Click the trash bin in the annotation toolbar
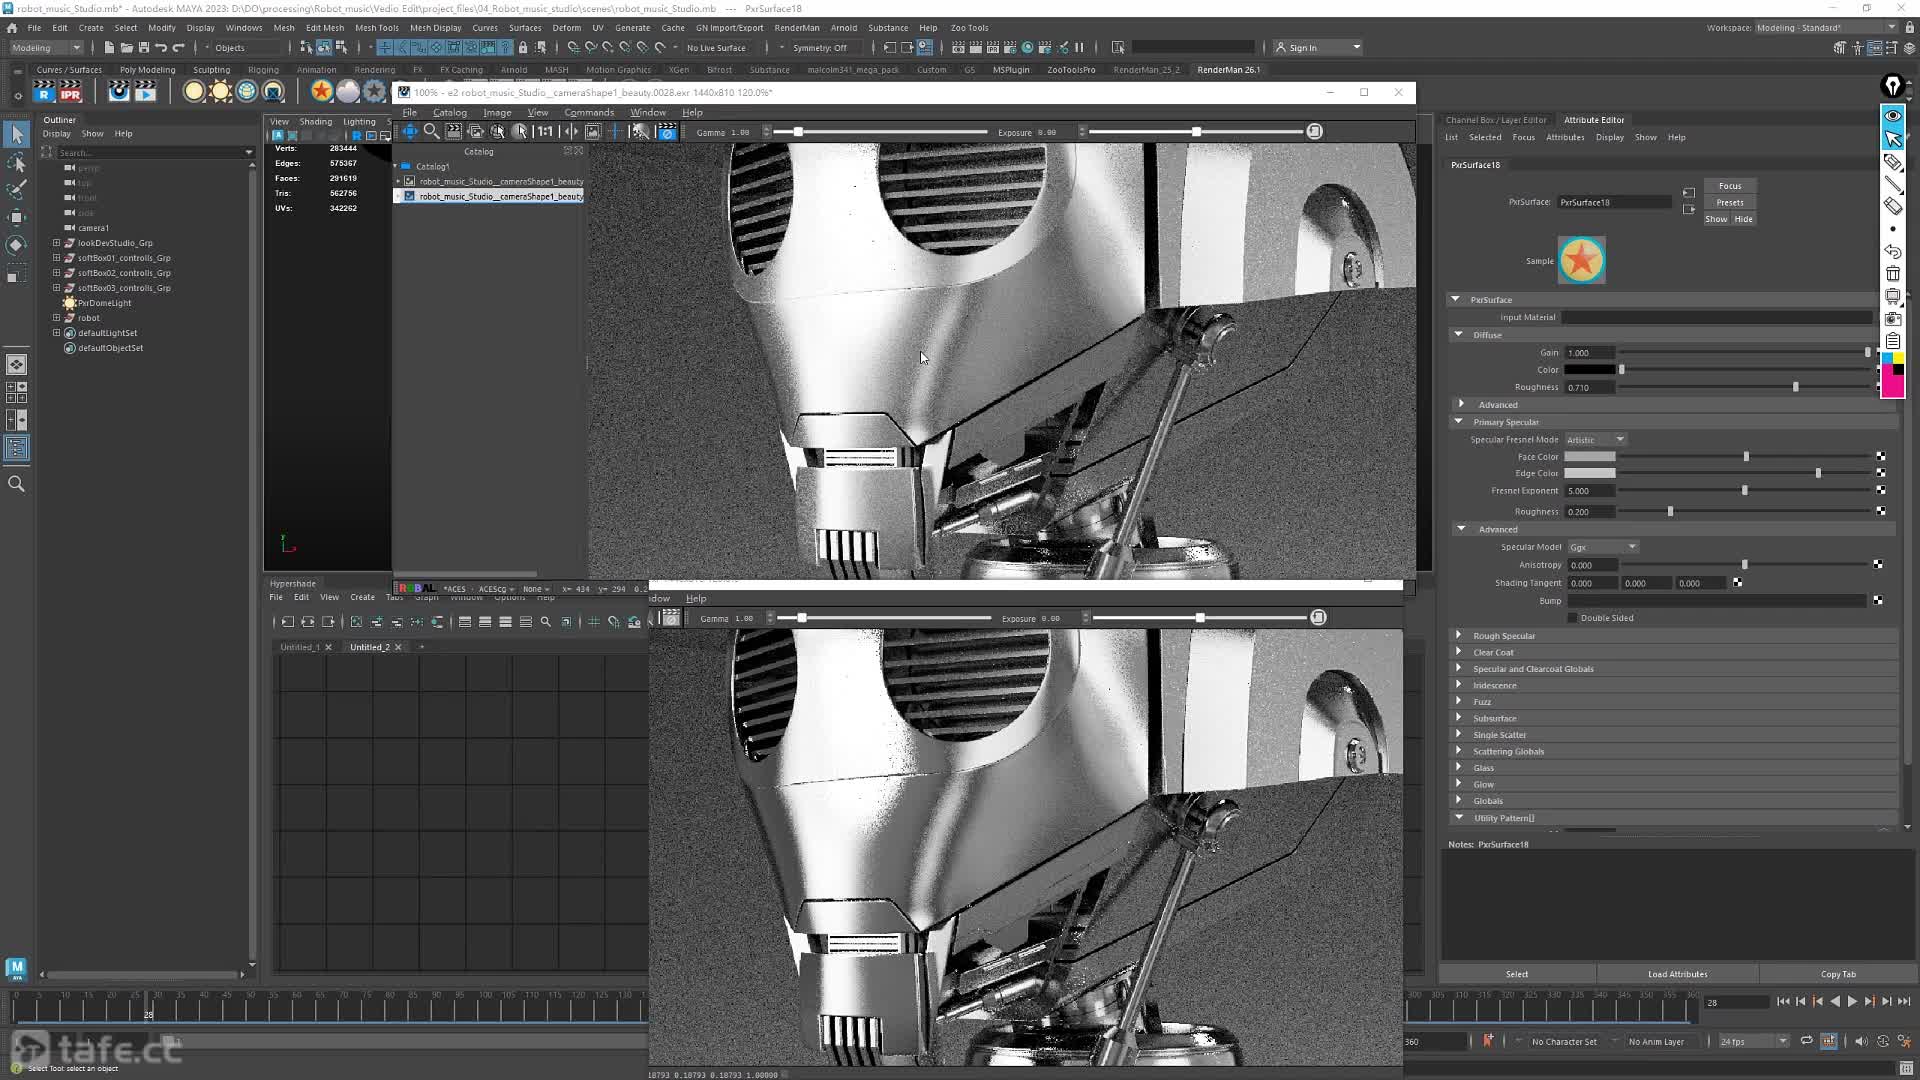The width and height of the screenshot is (1920, 1080). click(1893, 274)
